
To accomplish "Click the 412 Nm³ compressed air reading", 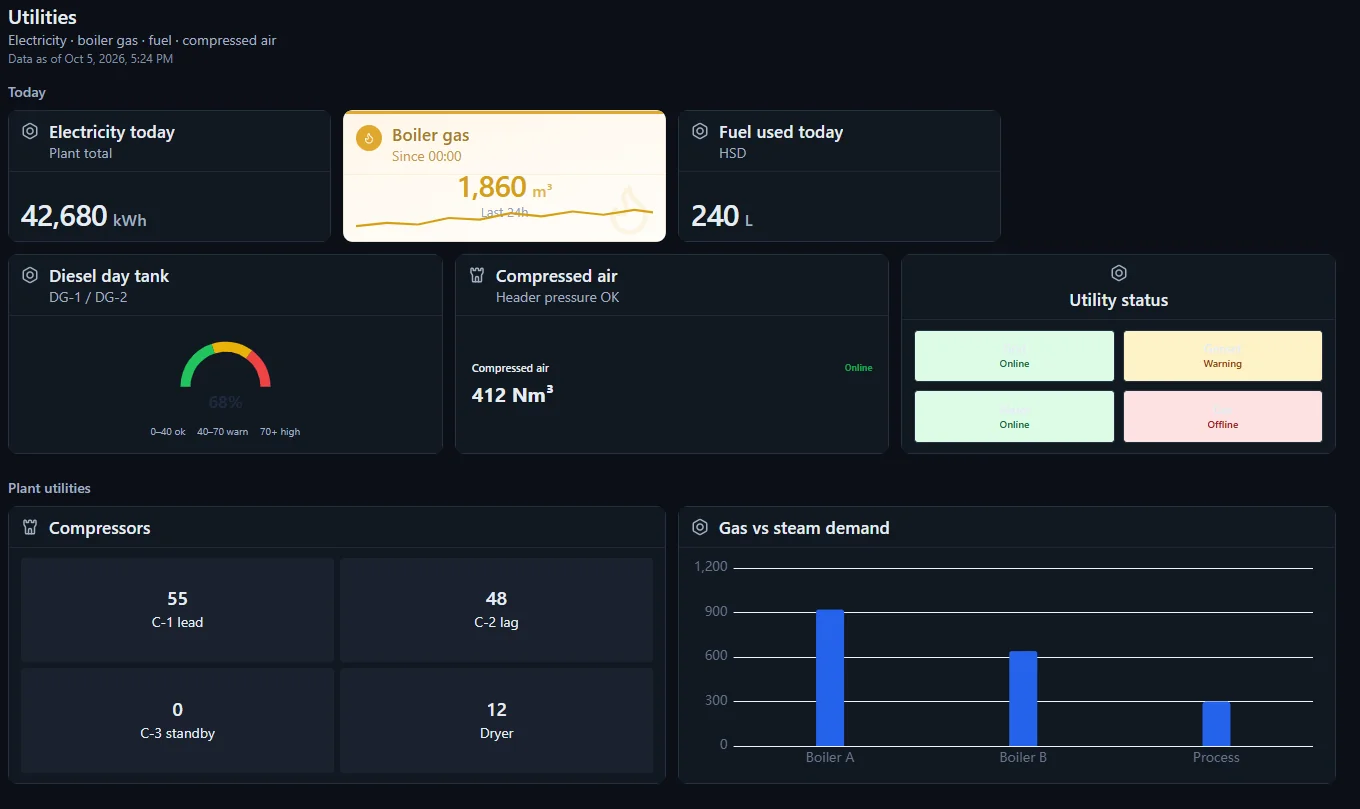I will (x=512, y=395).
